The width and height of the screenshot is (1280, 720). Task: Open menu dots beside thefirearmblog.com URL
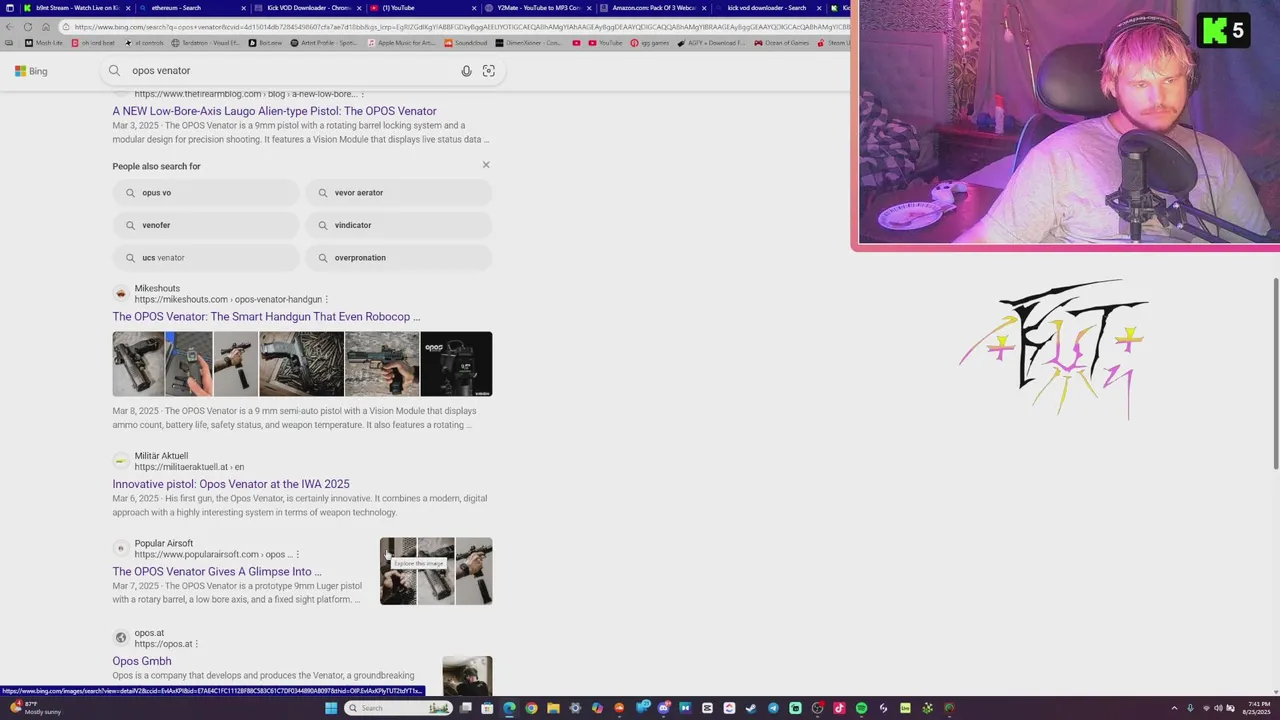click(x=362, y=94)
